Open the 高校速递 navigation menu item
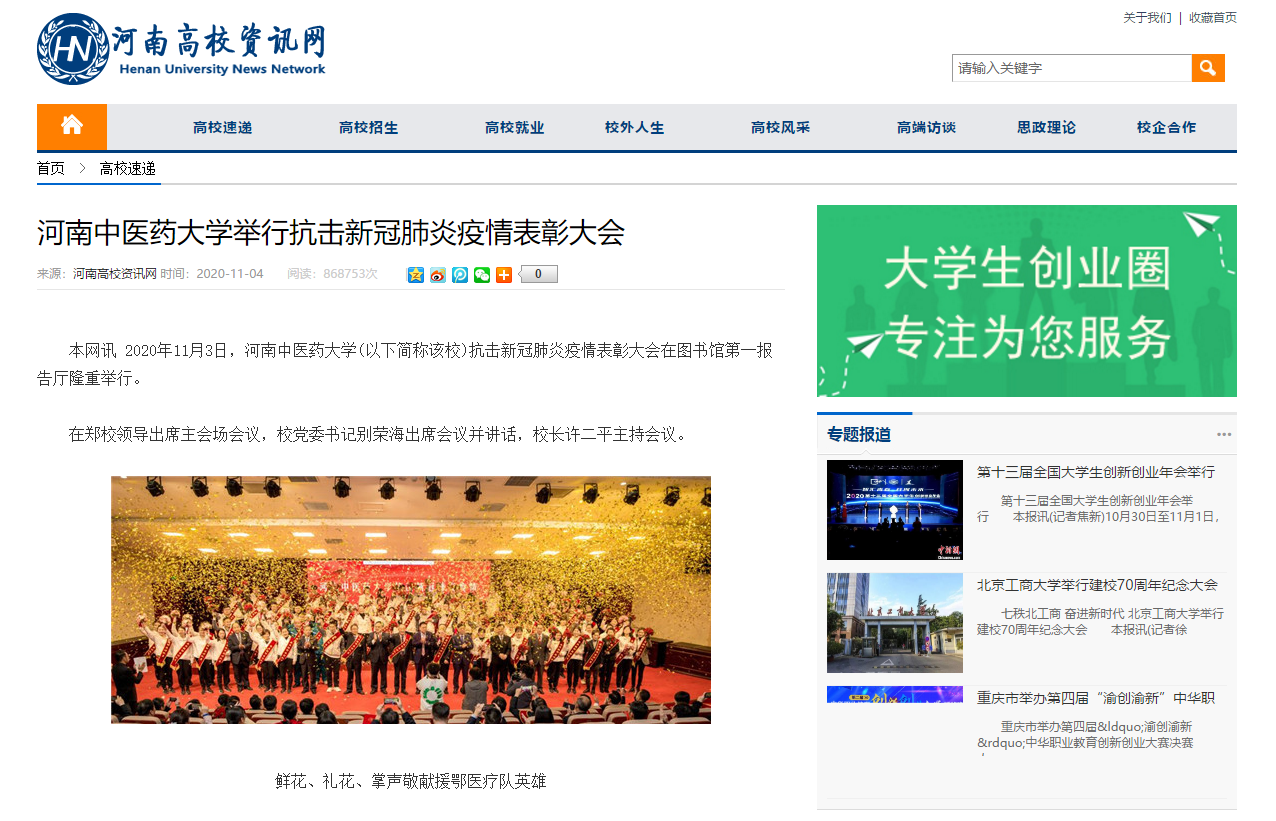This screenshot has width=1276, height=821. tap(223, 127)
